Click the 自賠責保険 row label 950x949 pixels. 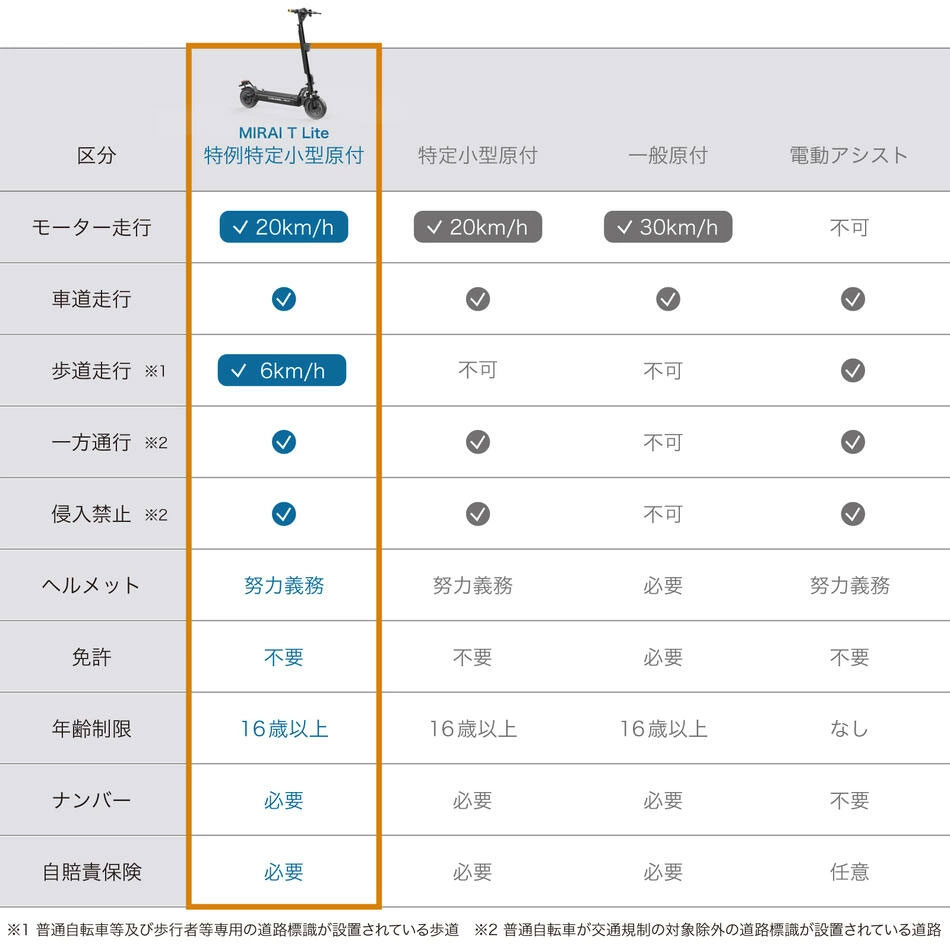(x=91, y=872)
